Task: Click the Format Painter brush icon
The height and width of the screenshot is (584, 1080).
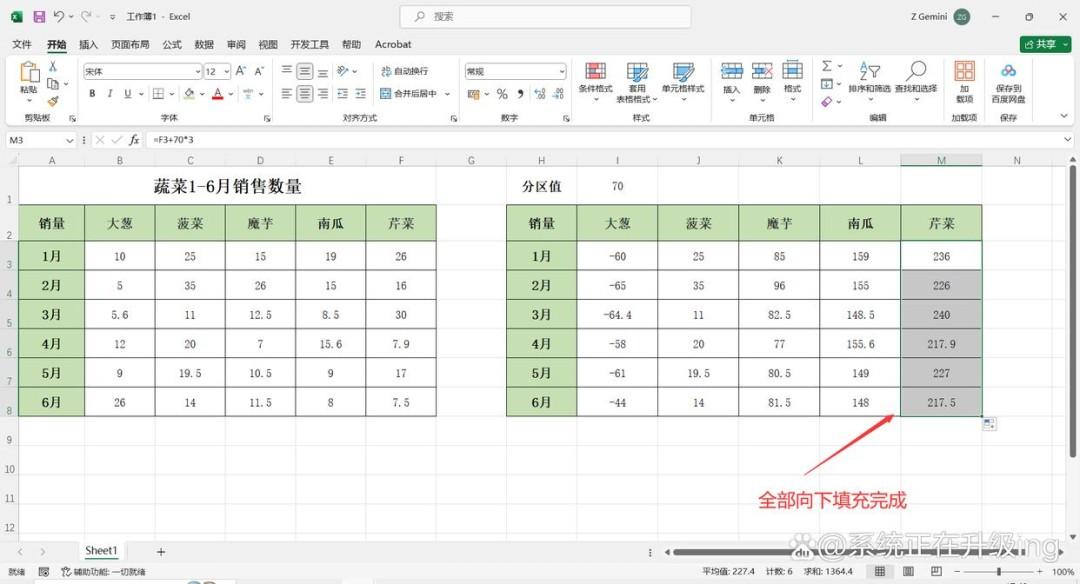Action: [x=52, y=101]
